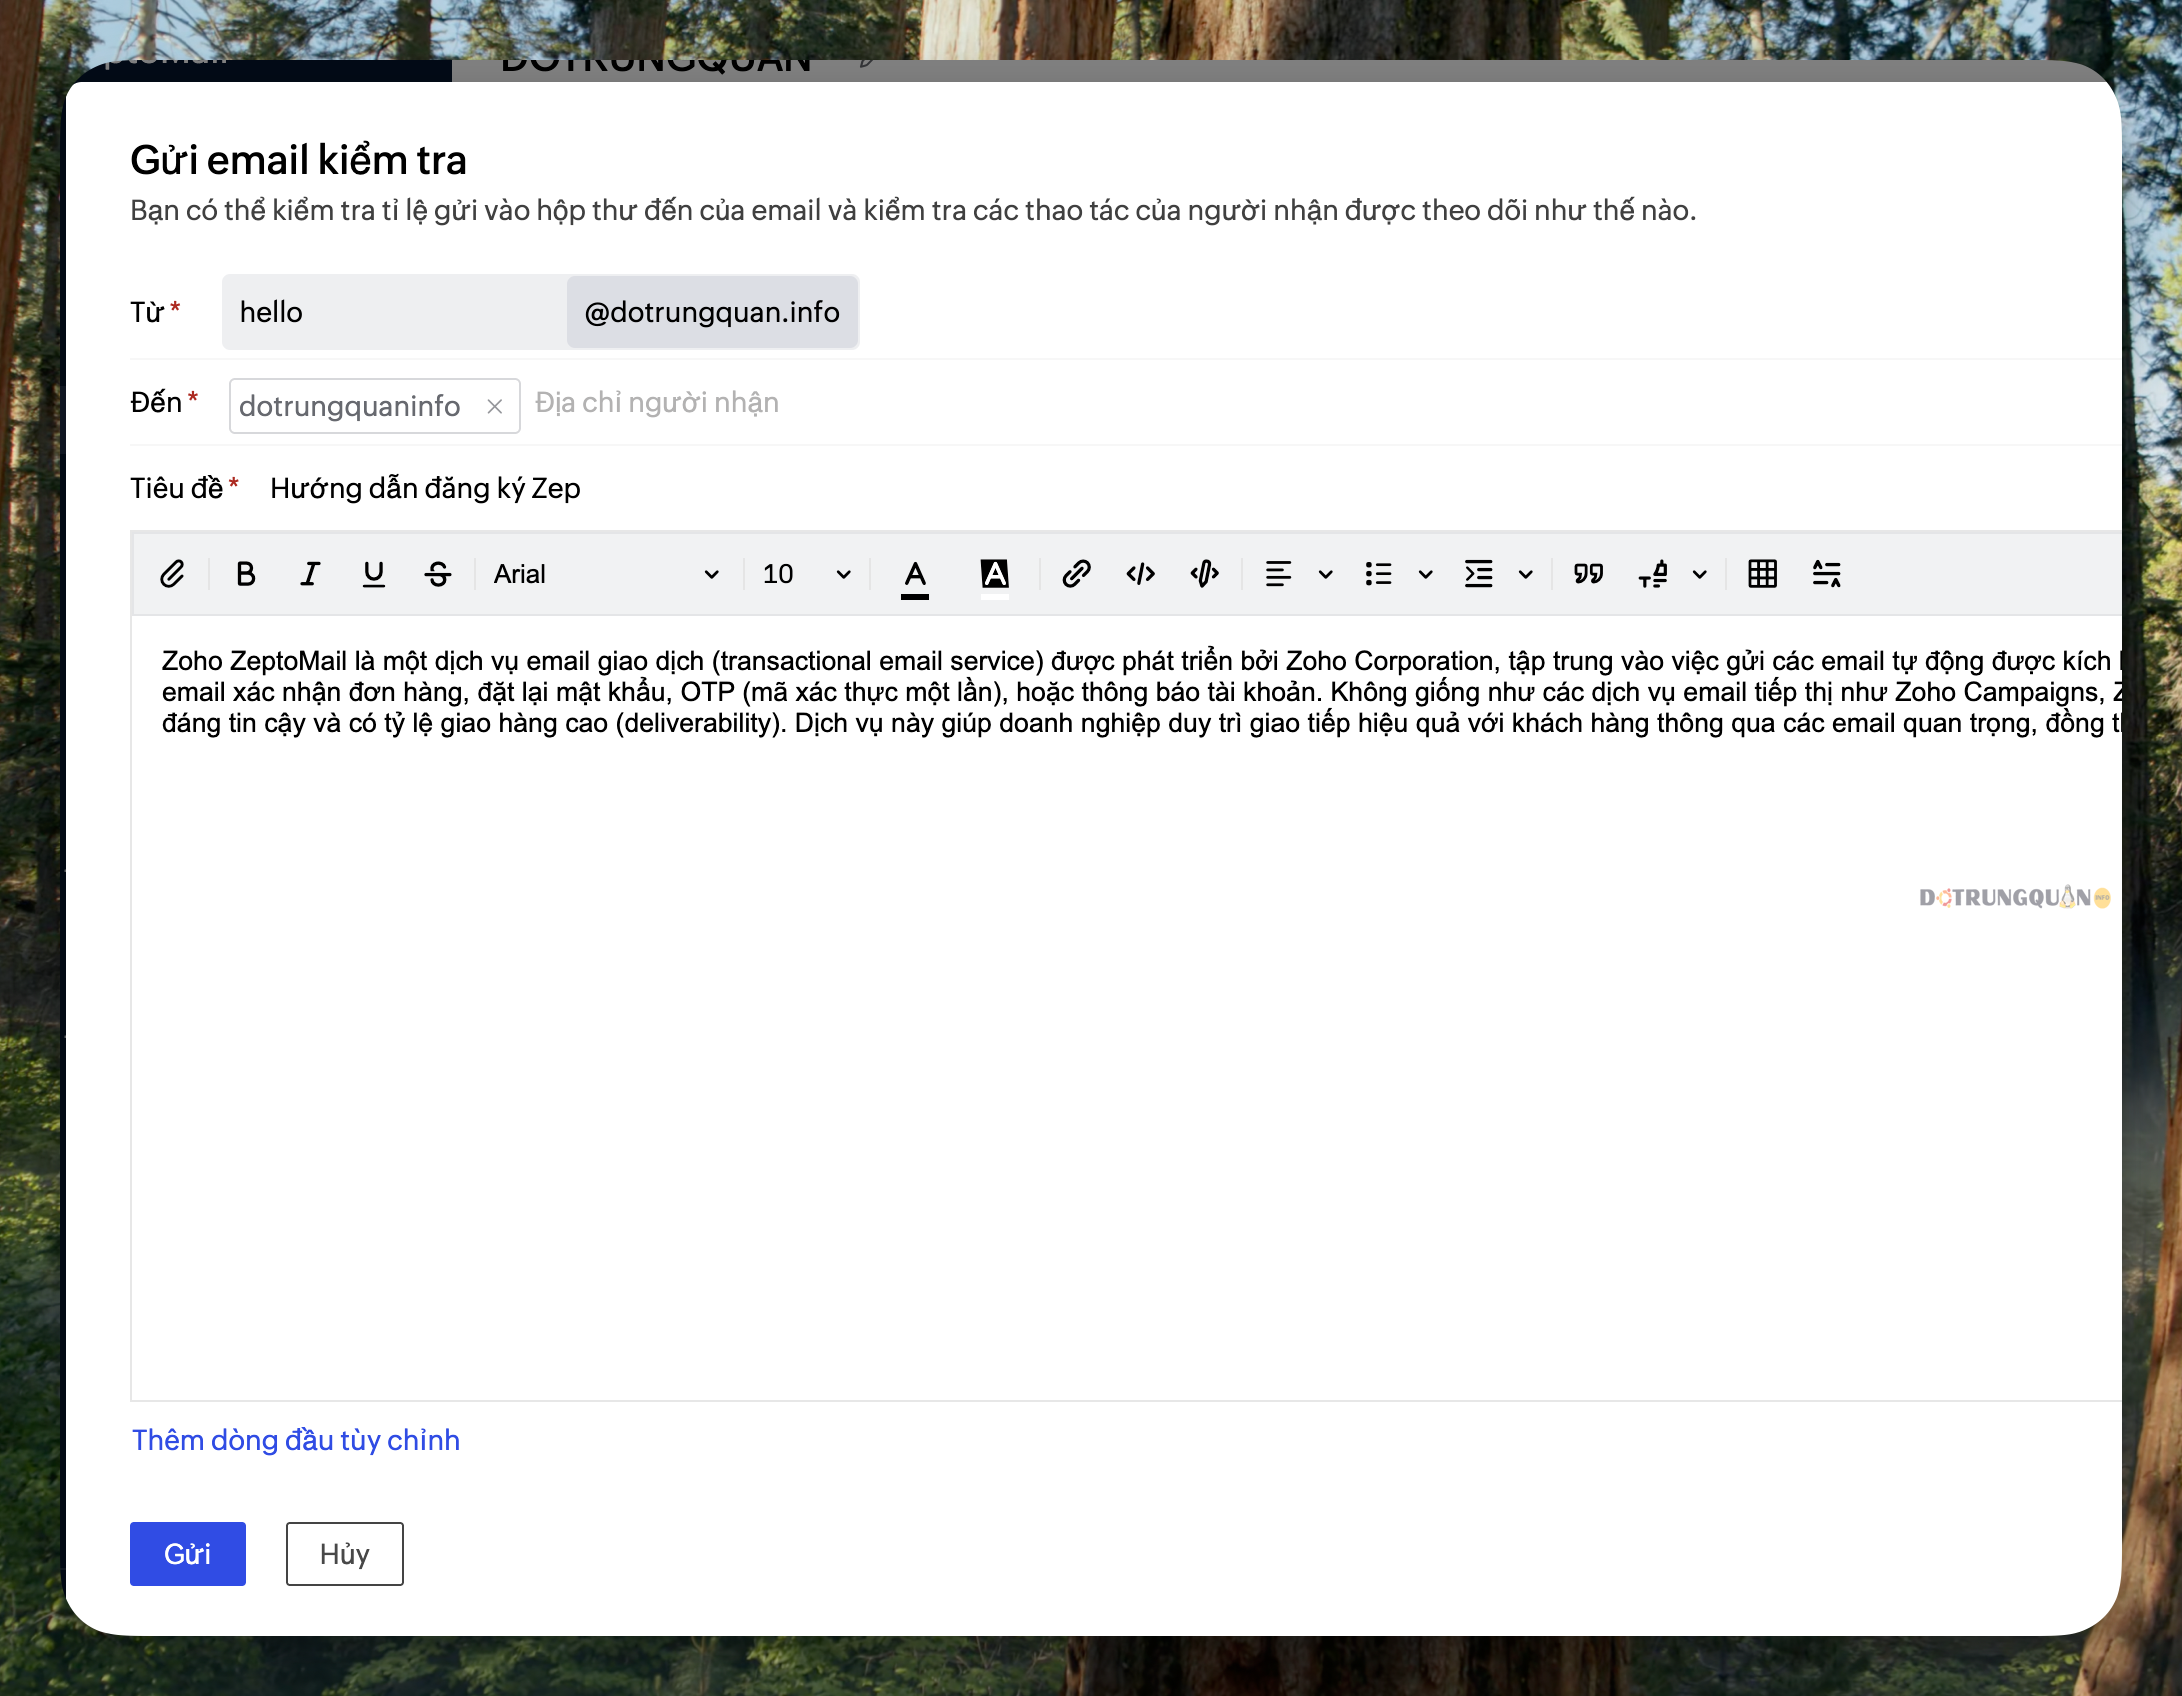Expand the alignment options arrow
The height and width of the screenshot is (1696, 2182).
click(x=1326, y=575)
